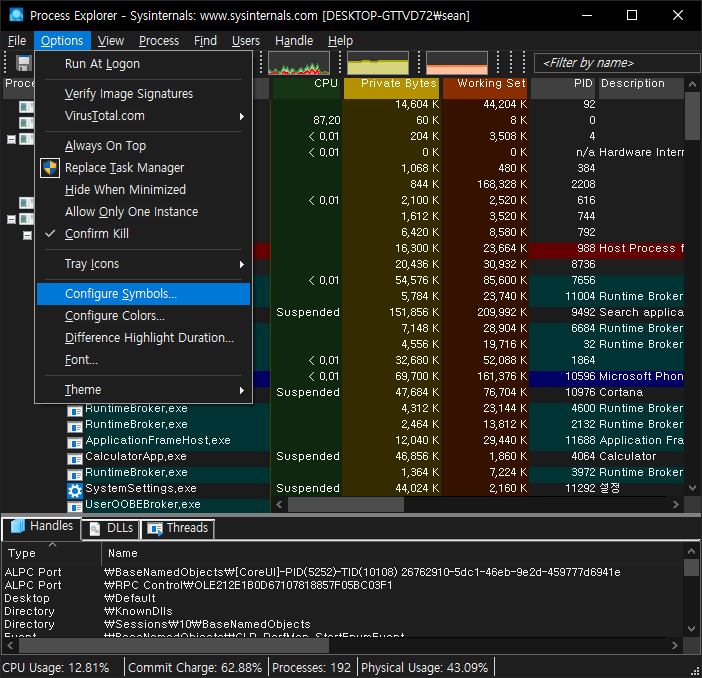702x678 pixels.
Task: Expand the Tray Icons submenu
Action: [143, 264]
